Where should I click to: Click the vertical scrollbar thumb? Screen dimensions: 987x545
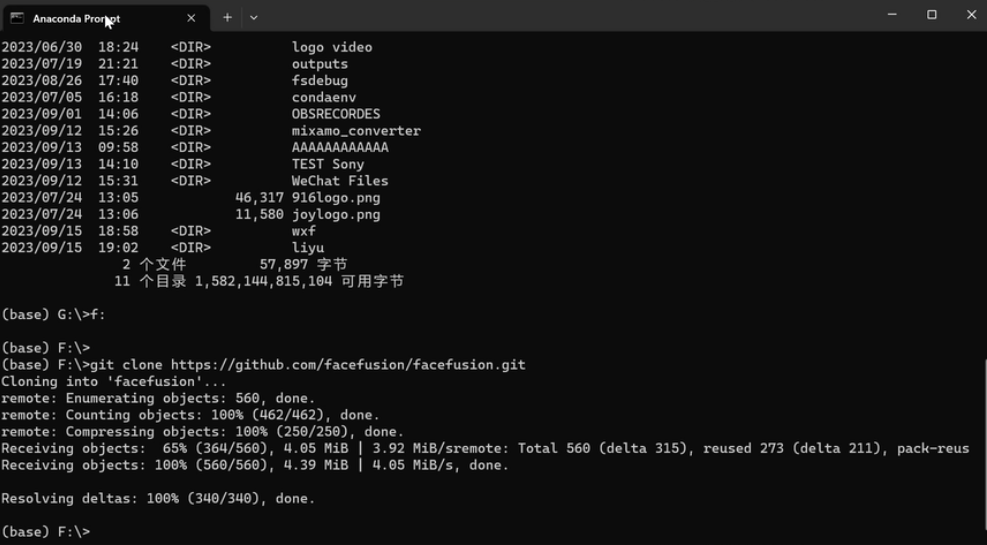[984, 452]
